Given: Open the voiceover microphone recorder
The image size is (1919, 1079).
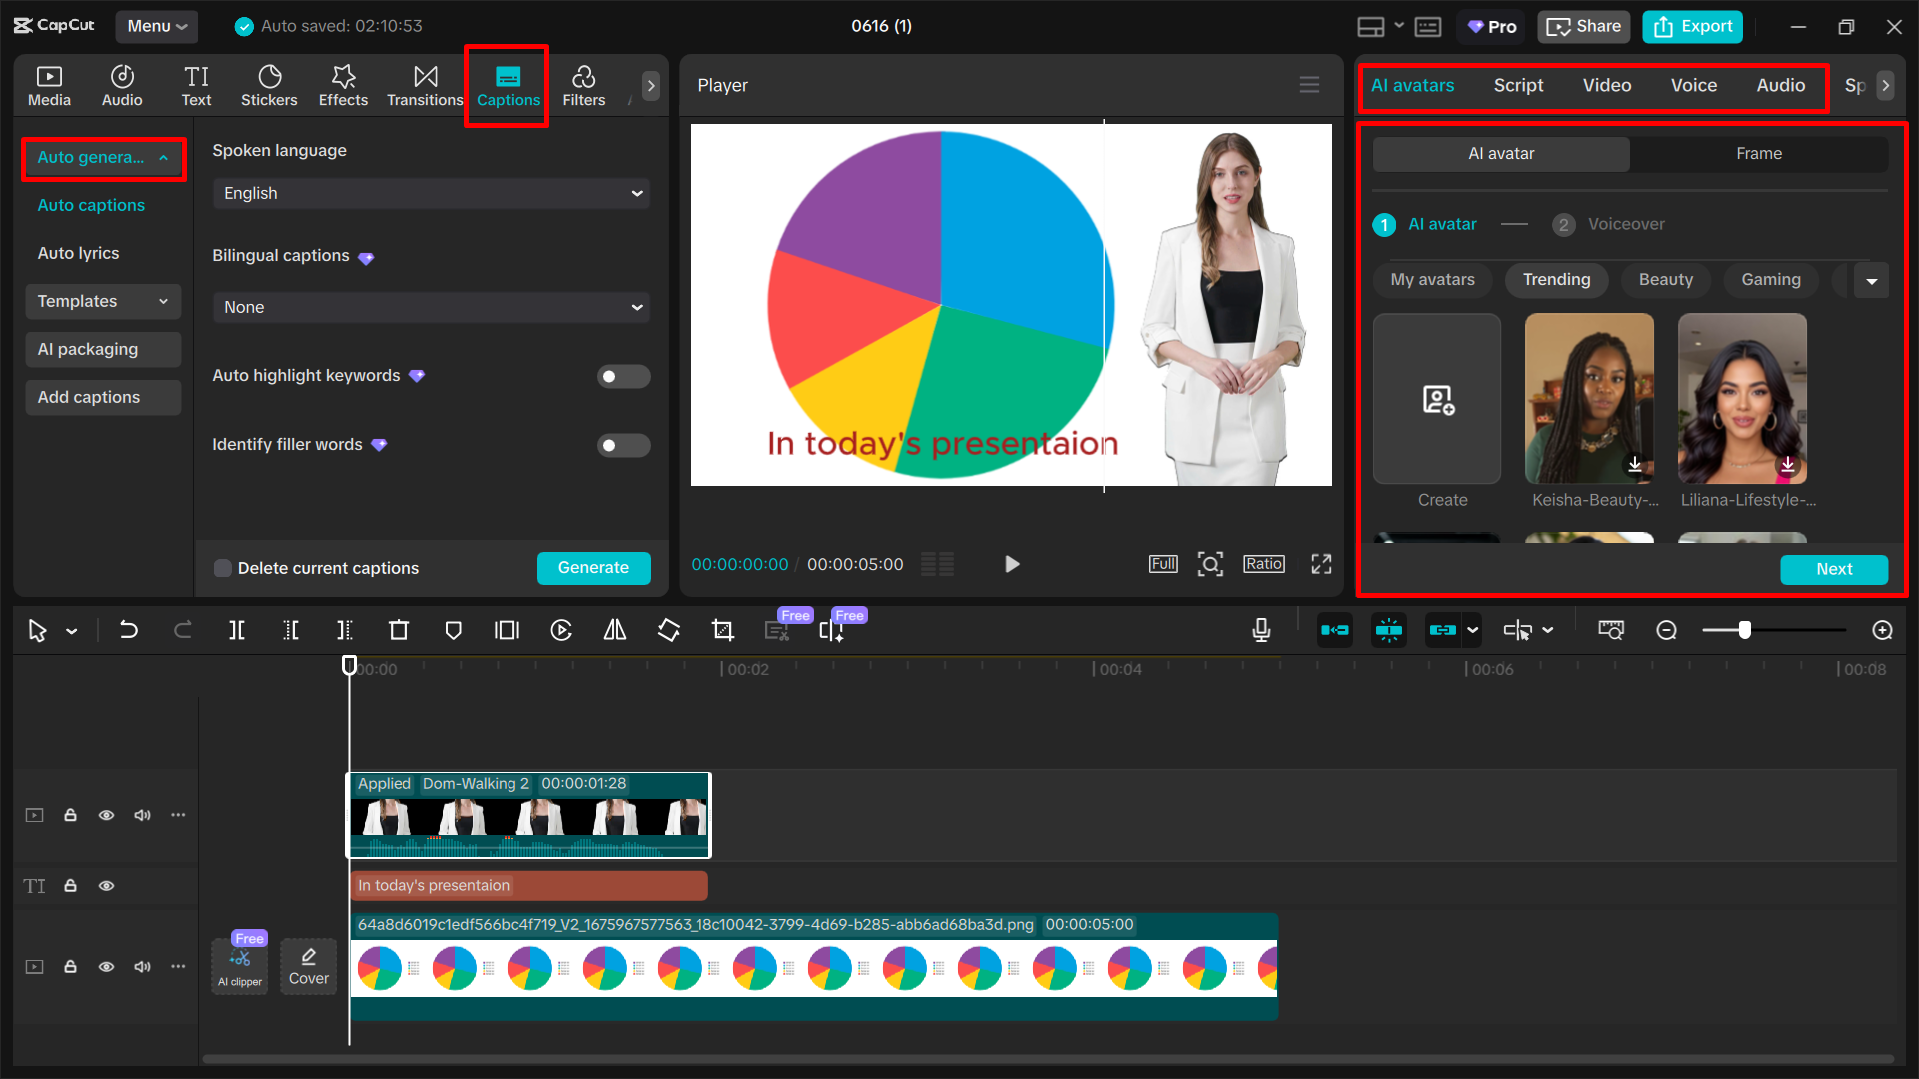Looking at the screenshot, I should 1261,630.
